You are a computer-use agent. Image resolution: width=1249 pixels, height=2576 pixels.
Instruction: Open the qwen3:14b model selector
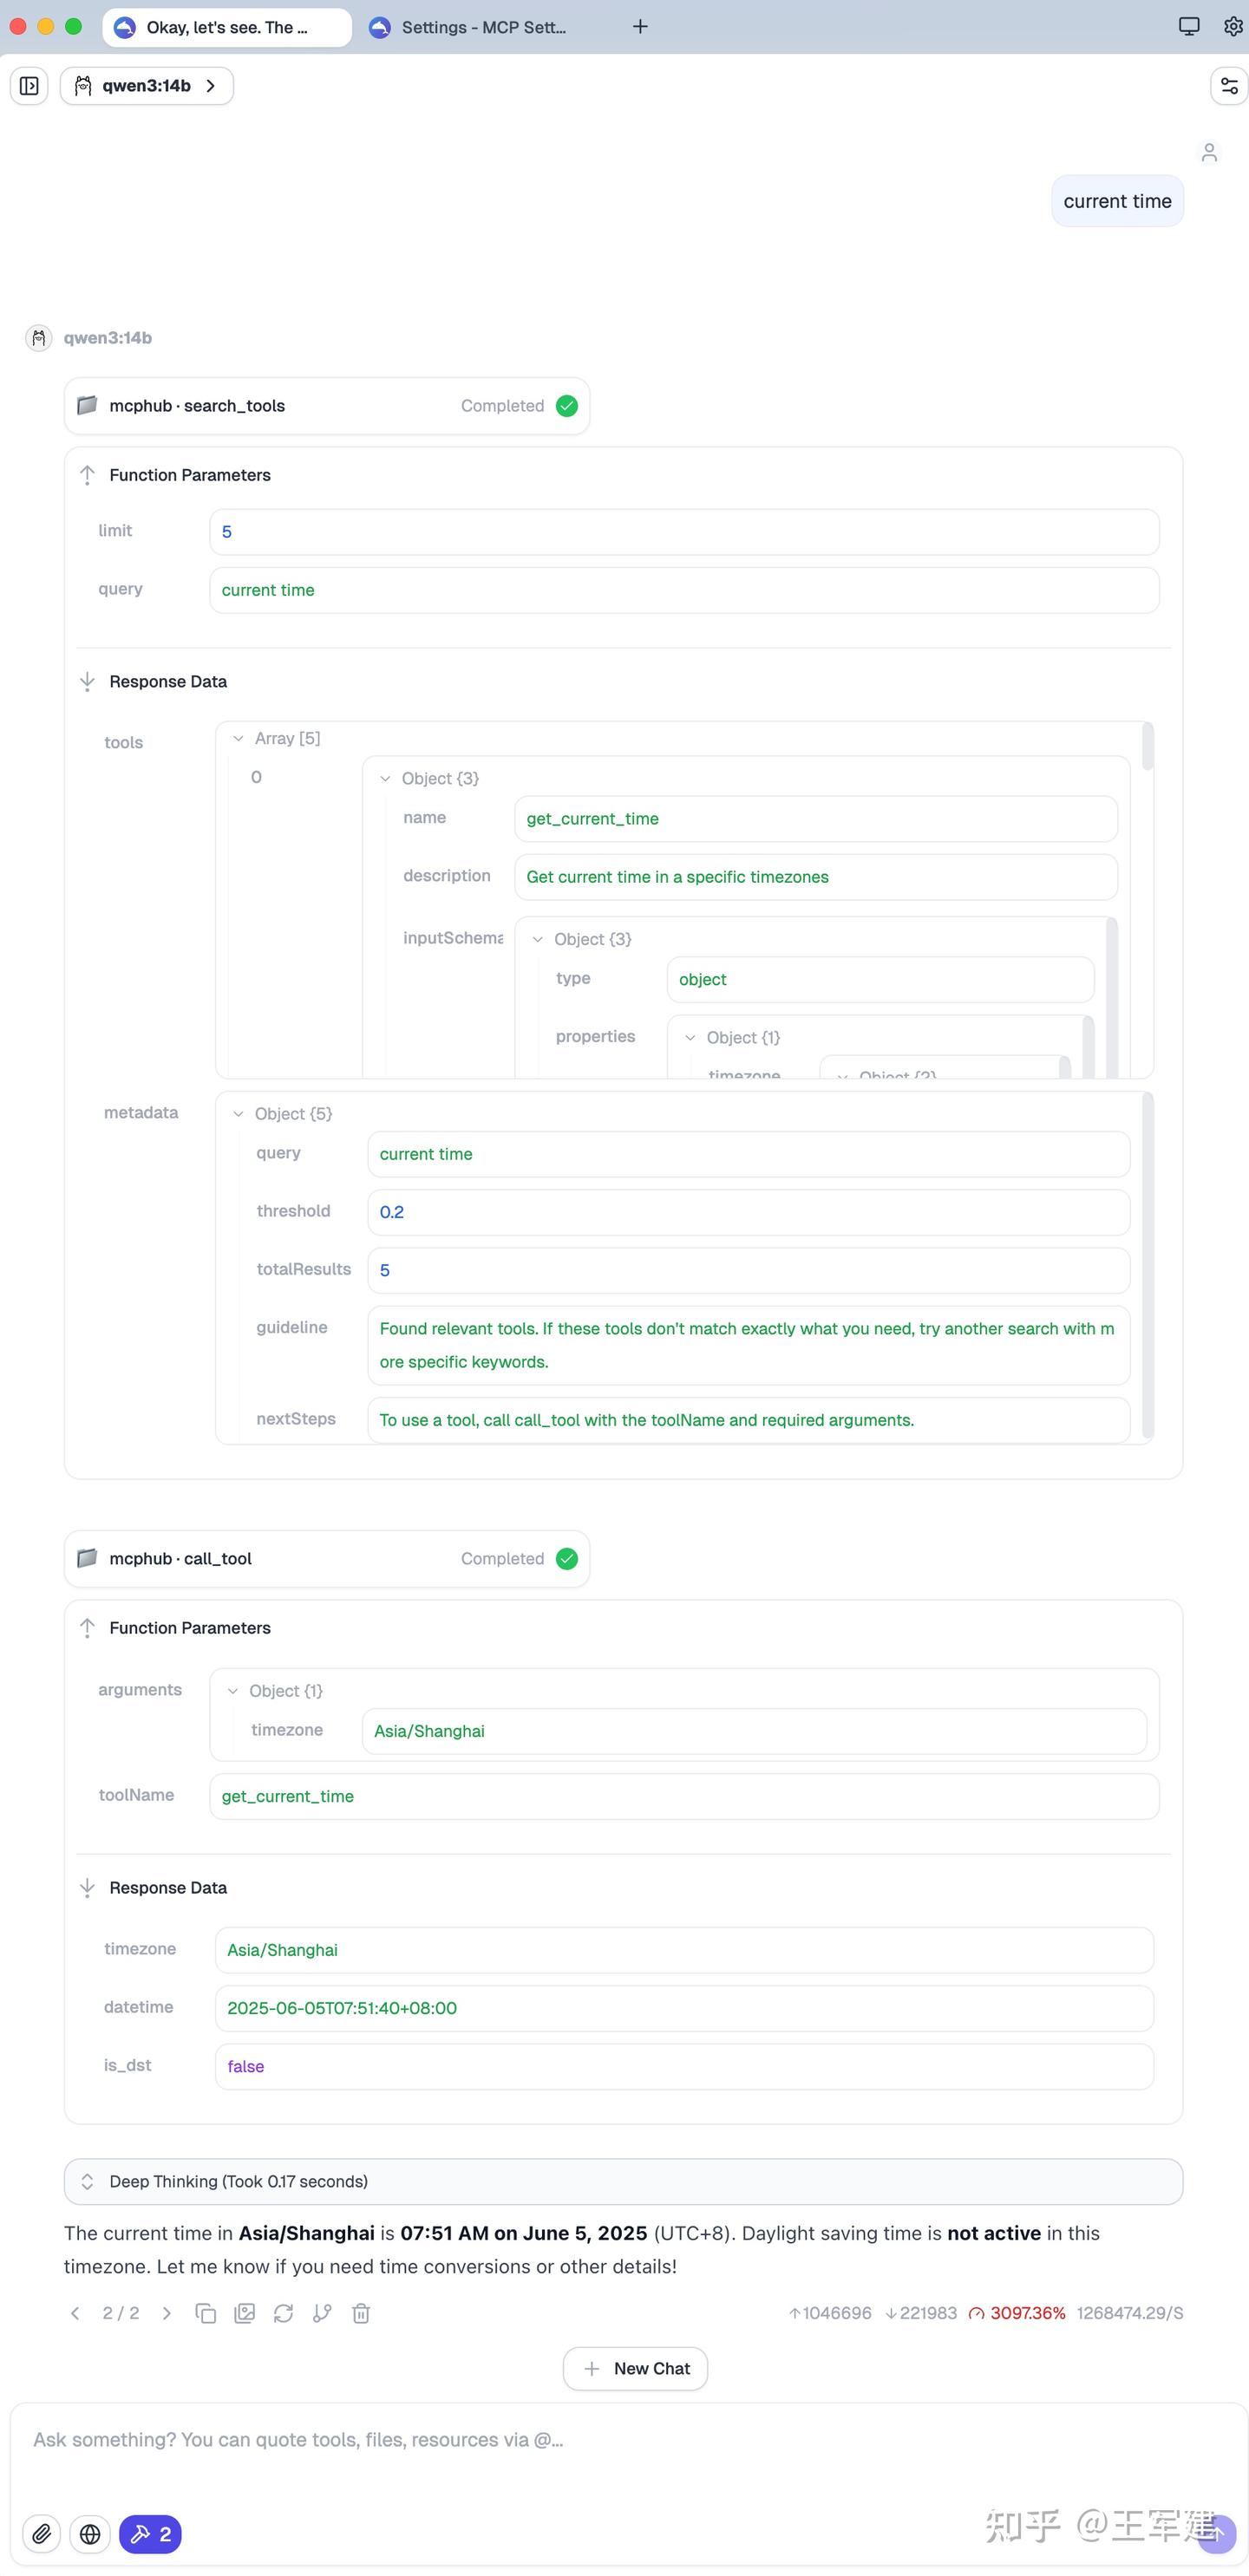pyautogui.click(x=147, y=86)
